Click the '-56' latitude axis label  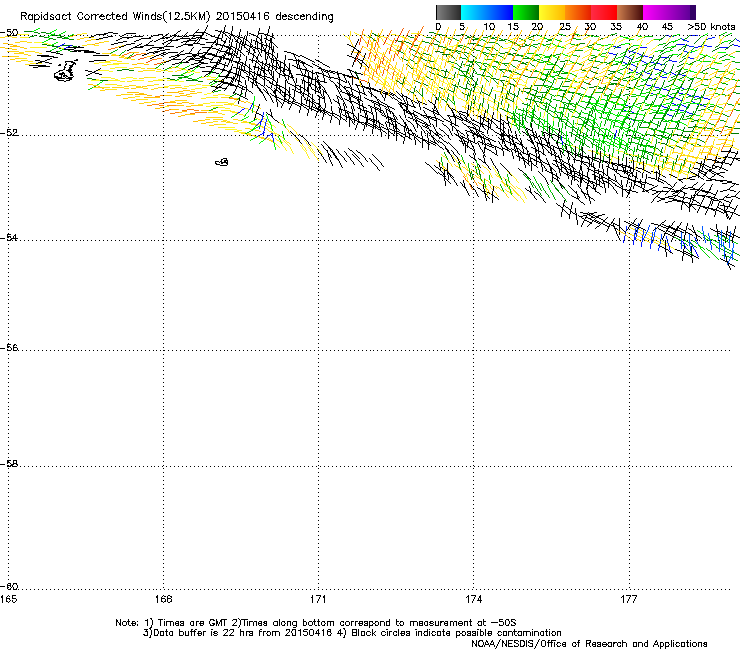click(x=9, y=347)
